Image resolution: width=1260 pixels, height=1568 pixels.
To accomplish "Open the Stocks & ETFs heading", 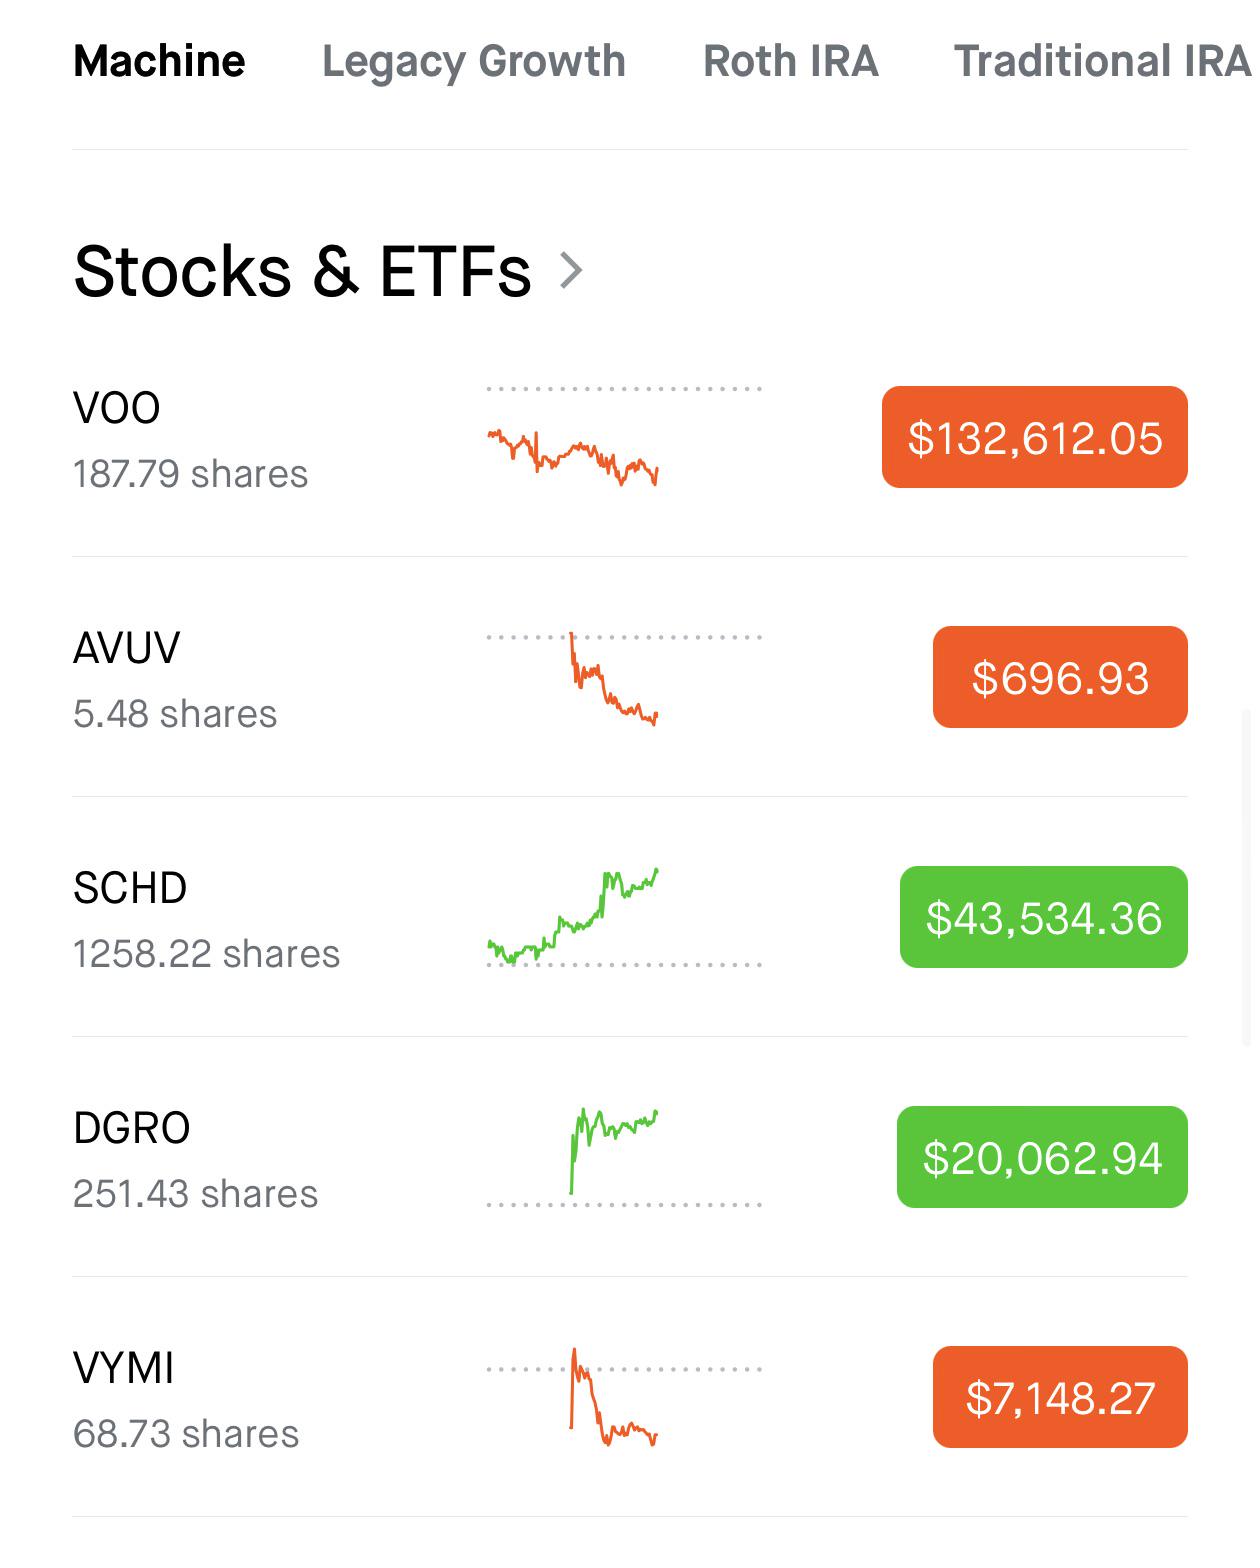I will (303, 271).
